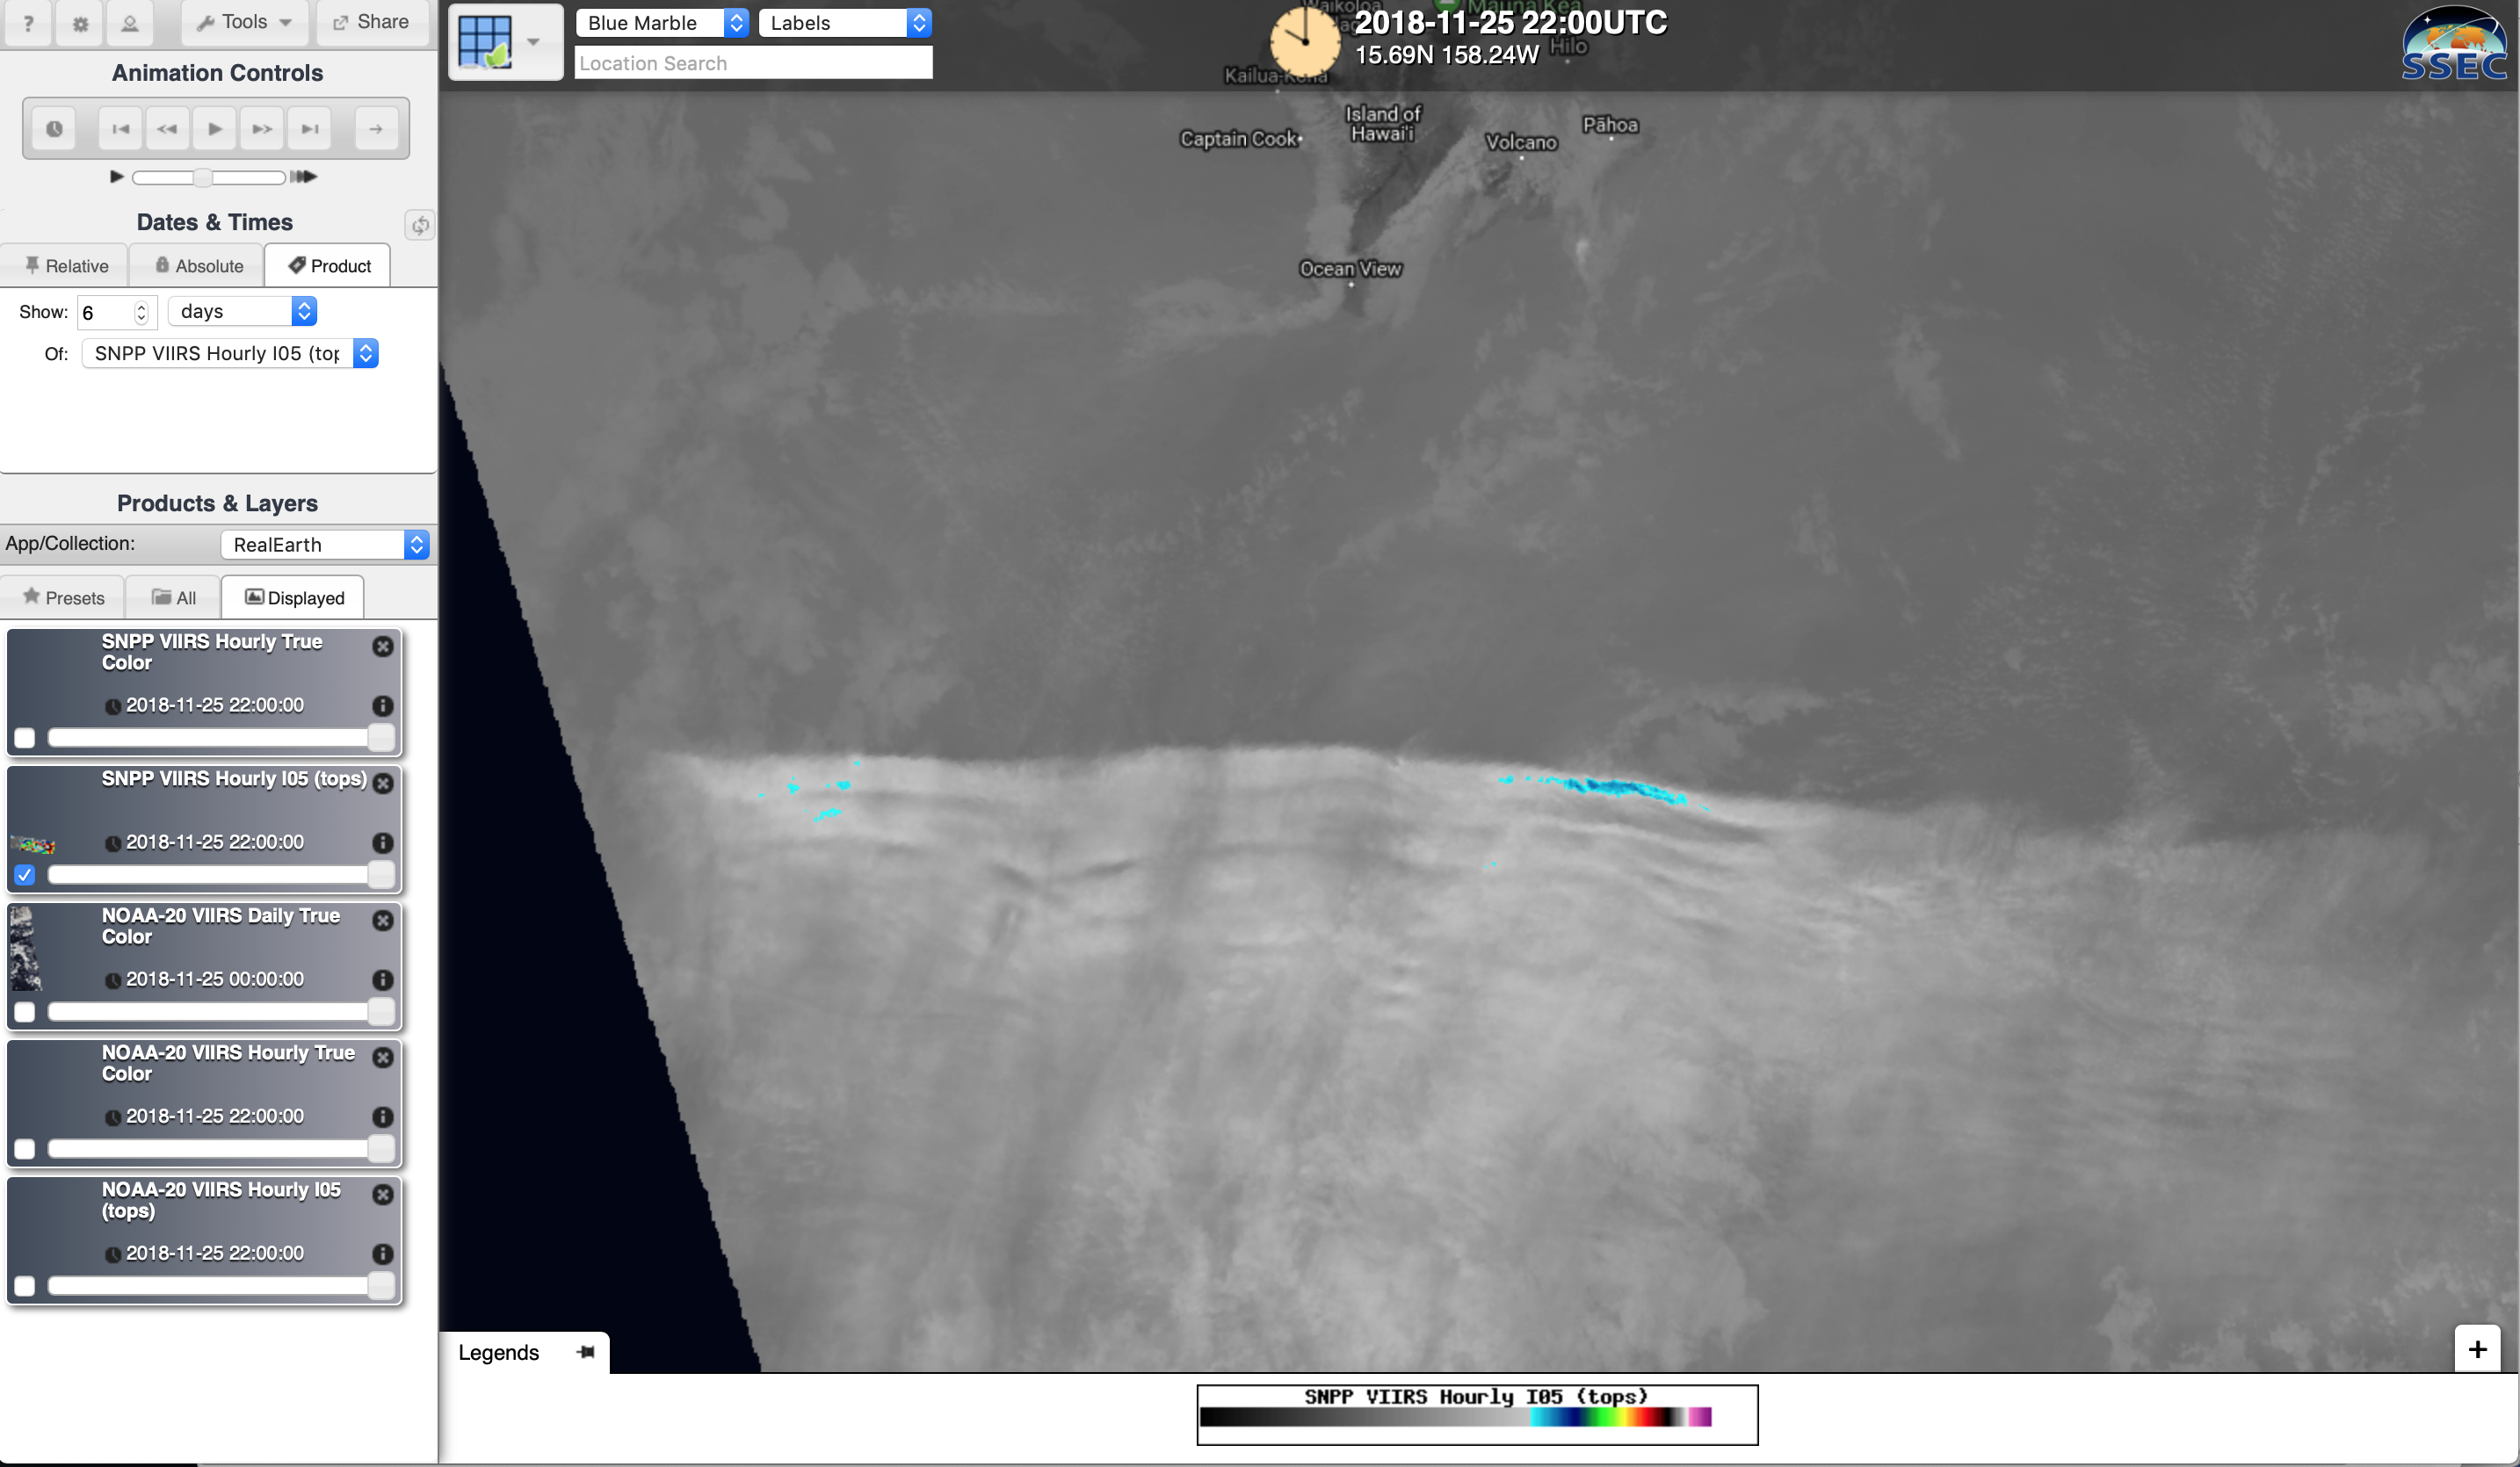The image size is (2520, 1467).
Task: Expand the grid layout dropdown arrow
Action: [534, 42]
